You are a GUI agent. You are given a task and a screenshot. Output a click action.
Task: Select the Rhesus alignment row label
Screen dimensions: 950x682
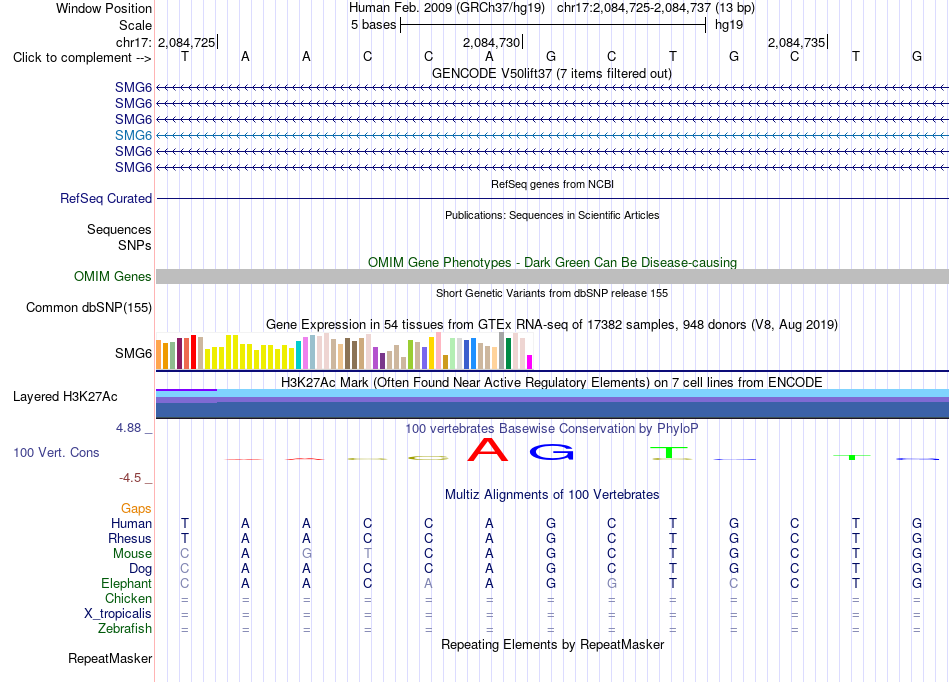(x=130, y=538)
